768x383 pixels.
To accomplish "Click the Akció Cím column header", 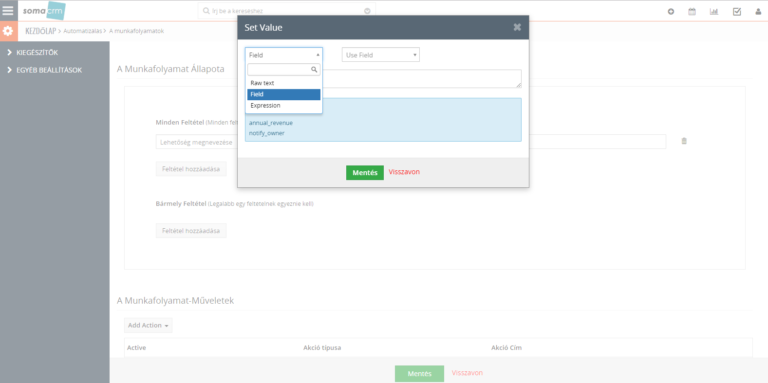I will [x=506, y=348].
